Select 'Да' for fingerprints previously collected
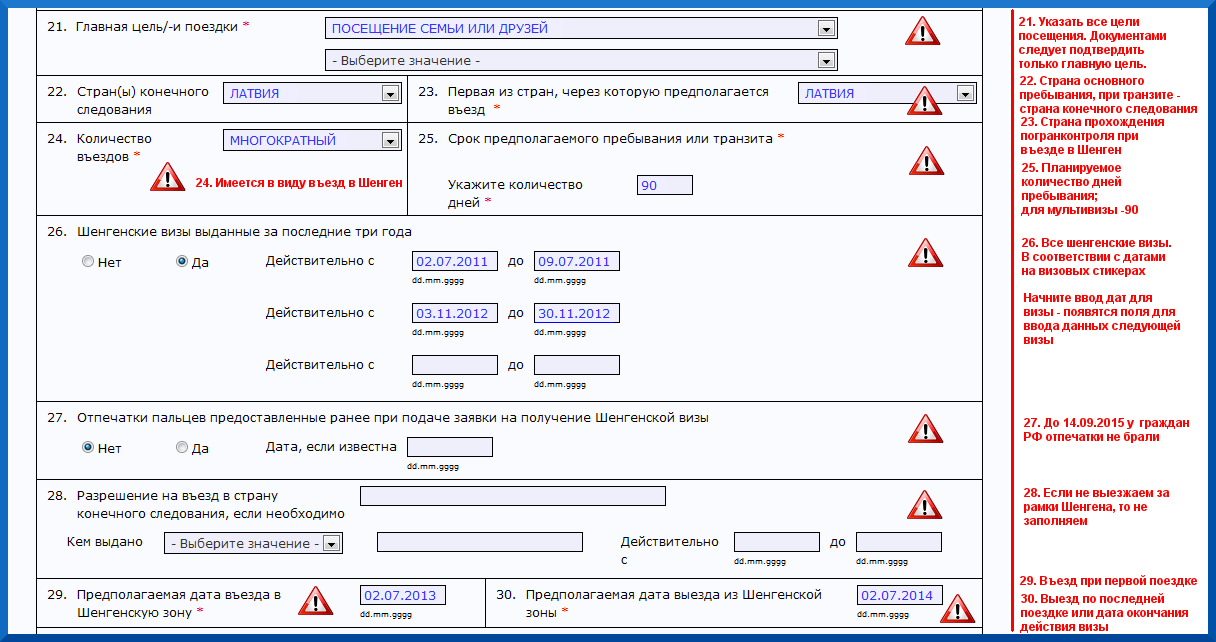This screenshot has height=642, width=1216. click(x=182, y=448)
